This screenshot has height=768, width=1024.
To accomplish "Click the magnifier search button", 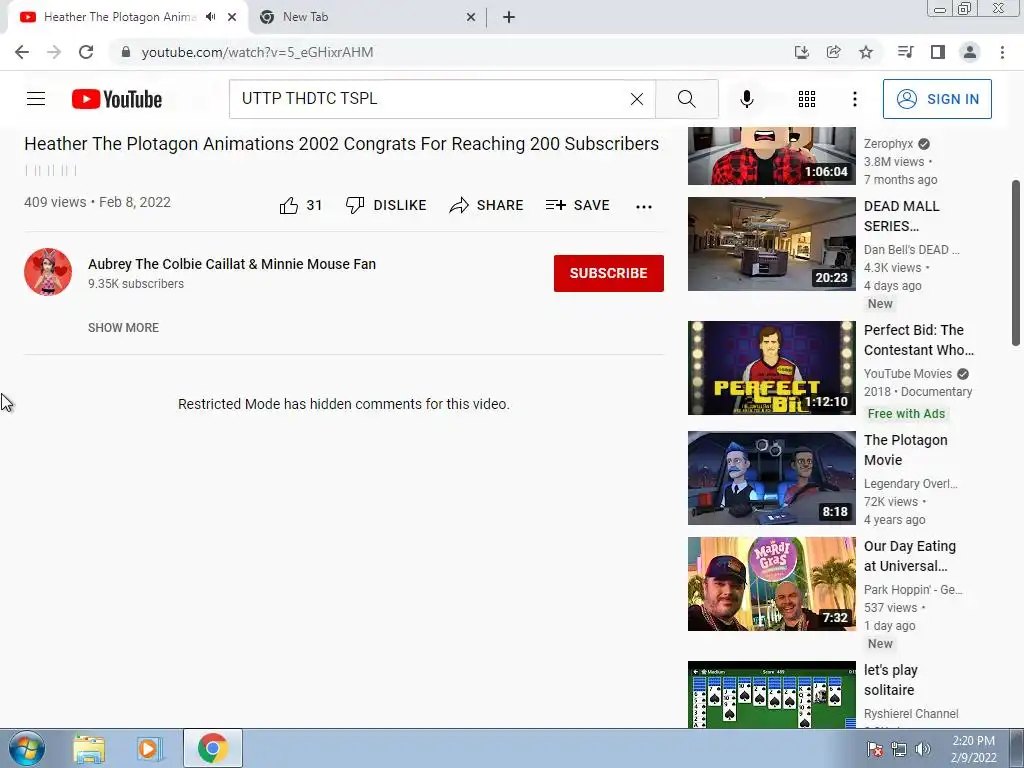I will (686, 99).
